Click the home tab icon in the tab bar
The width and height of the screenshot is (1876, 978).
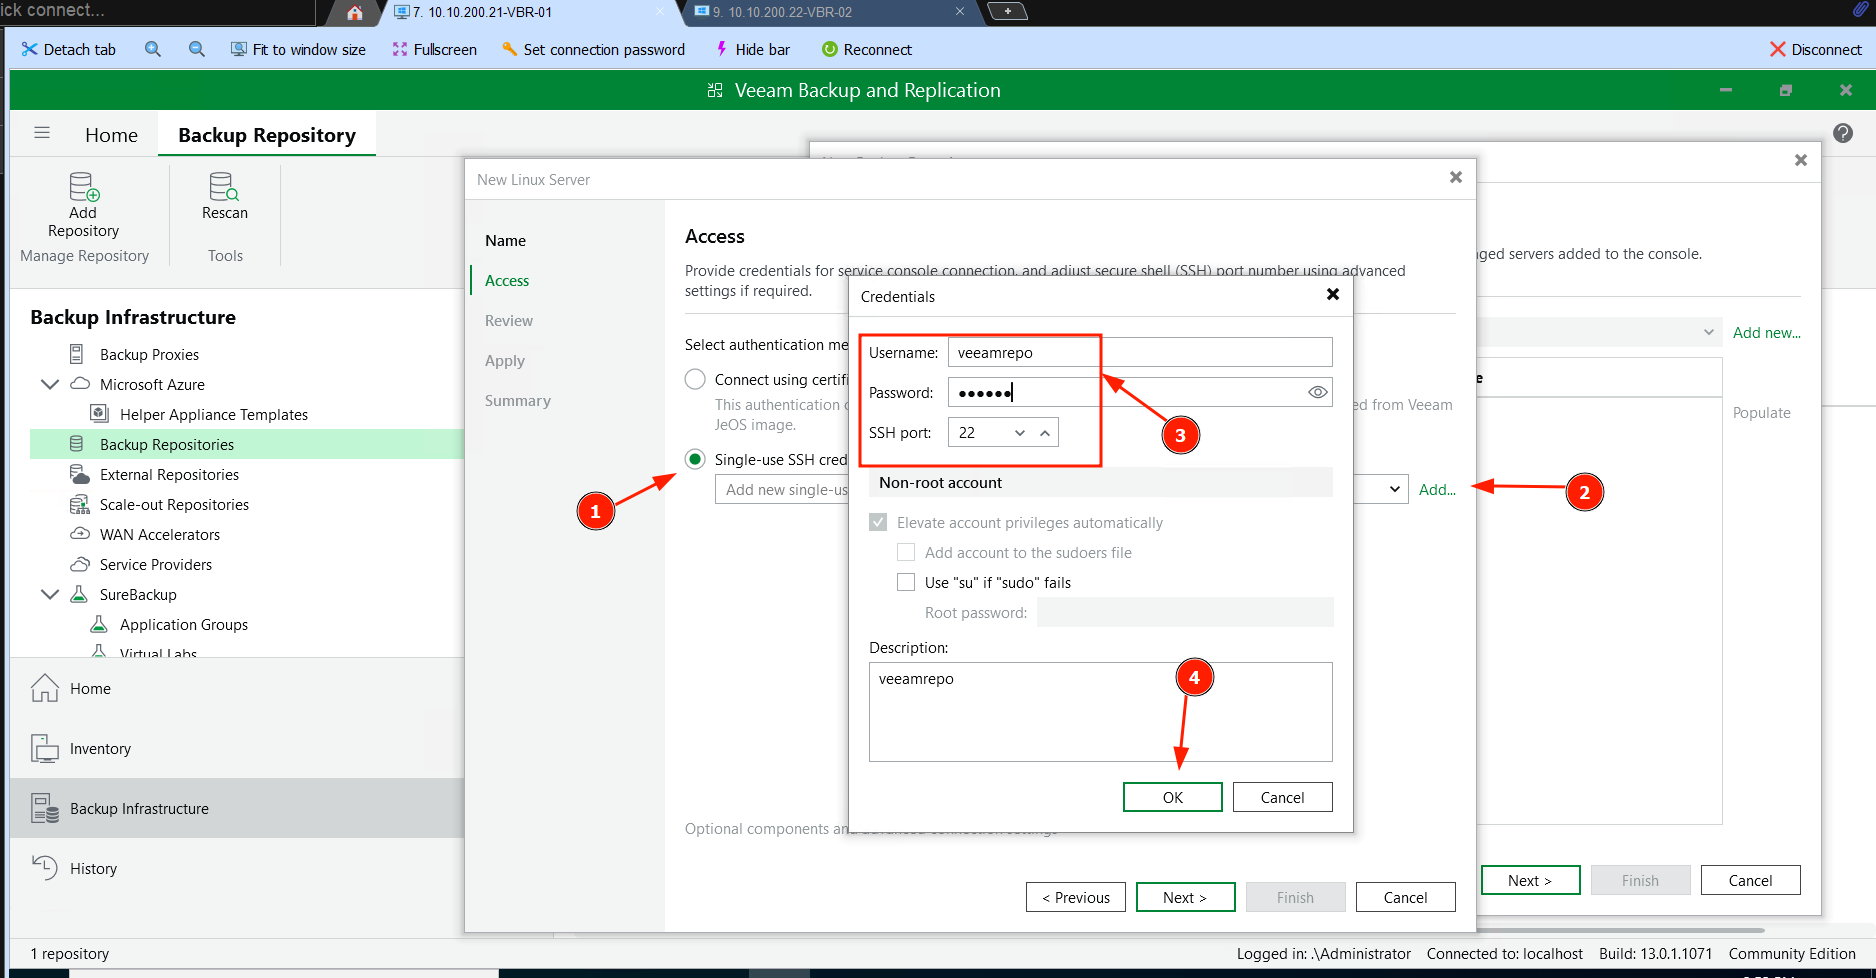pyautogui.click(x=355, y=13)
